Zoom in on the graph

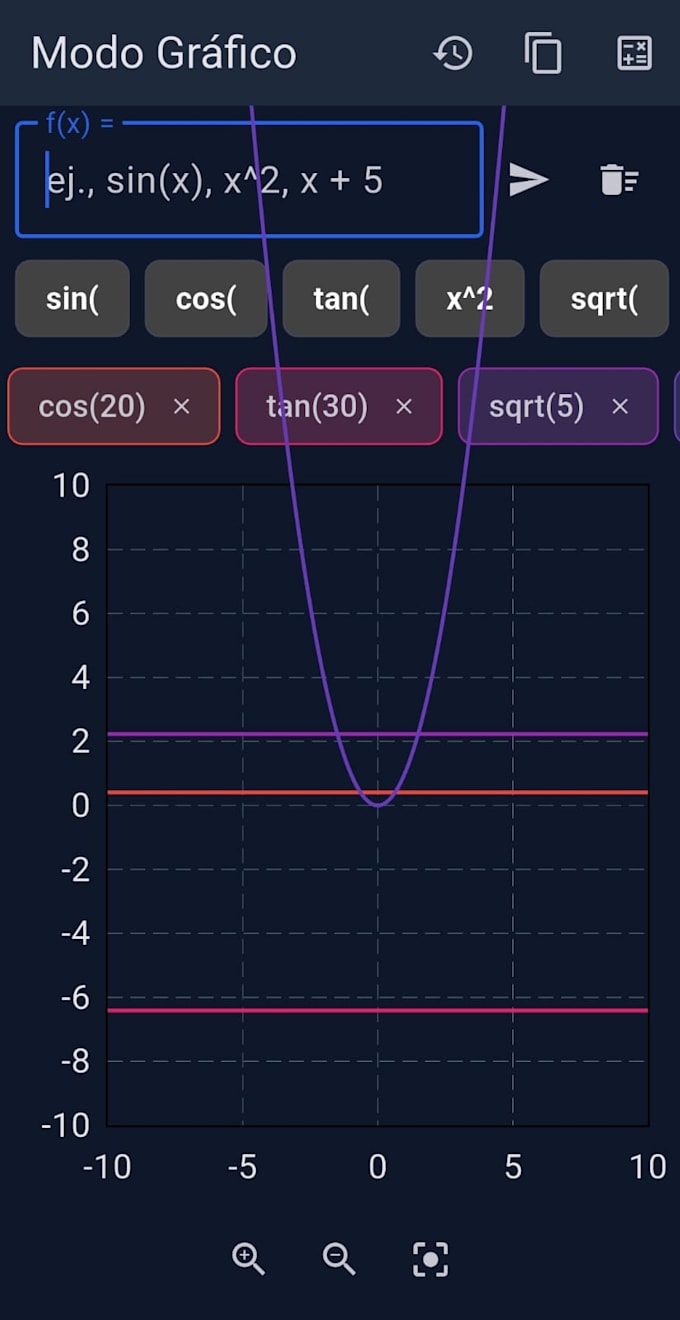click(248, 1259)
